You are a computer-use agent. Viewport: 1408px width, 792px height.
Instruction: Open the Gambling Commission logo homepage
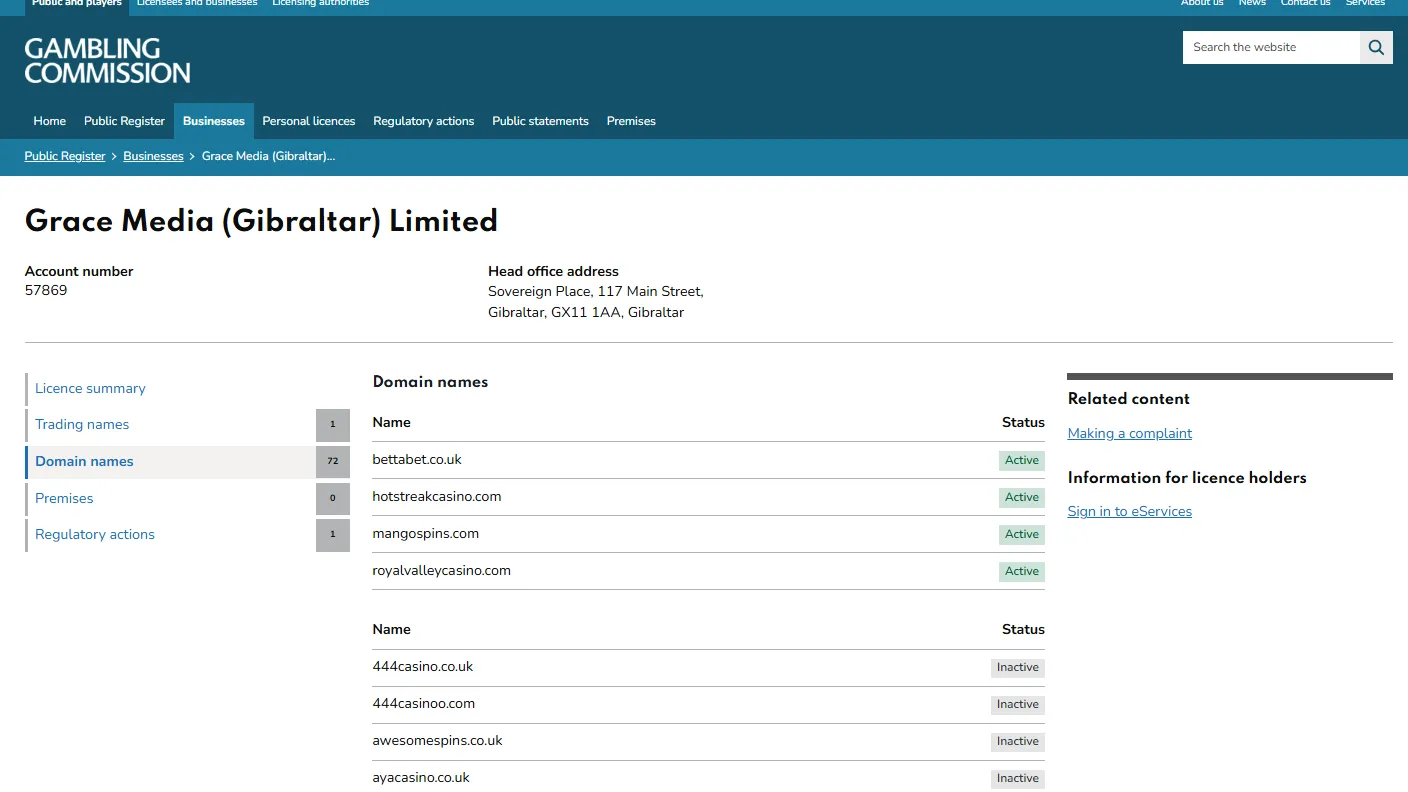(x=107, y=61)
